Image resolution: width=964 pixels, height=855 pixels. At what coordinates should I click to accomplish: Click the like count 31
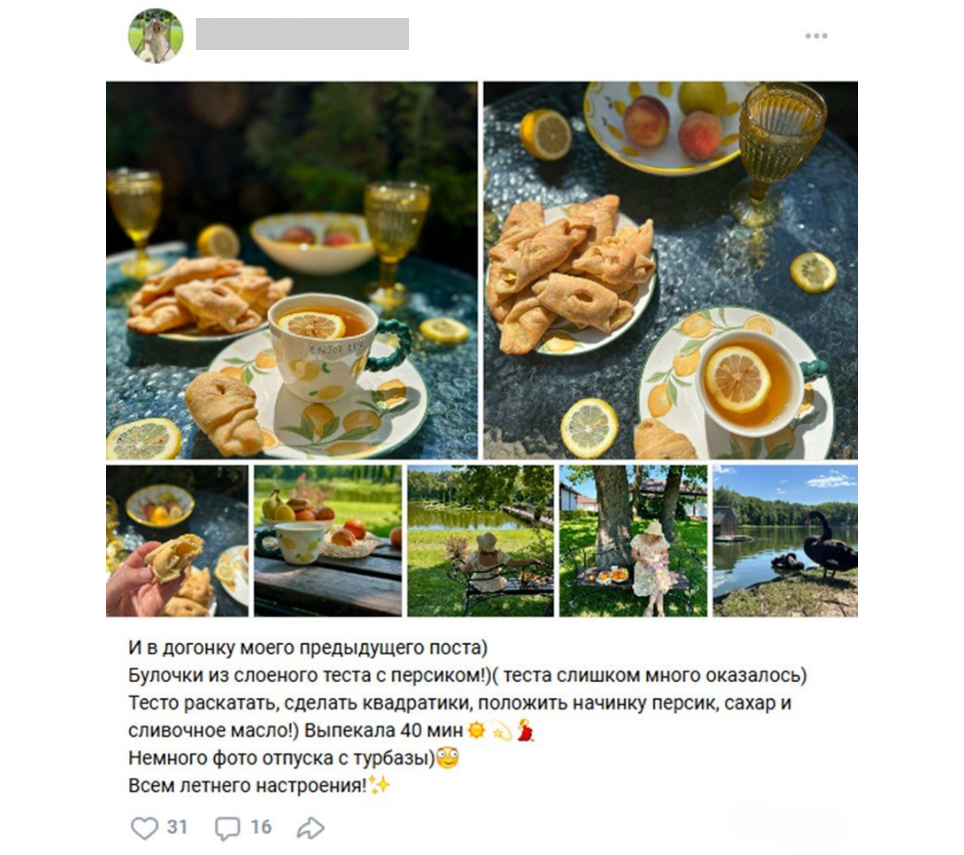point(177,827)
